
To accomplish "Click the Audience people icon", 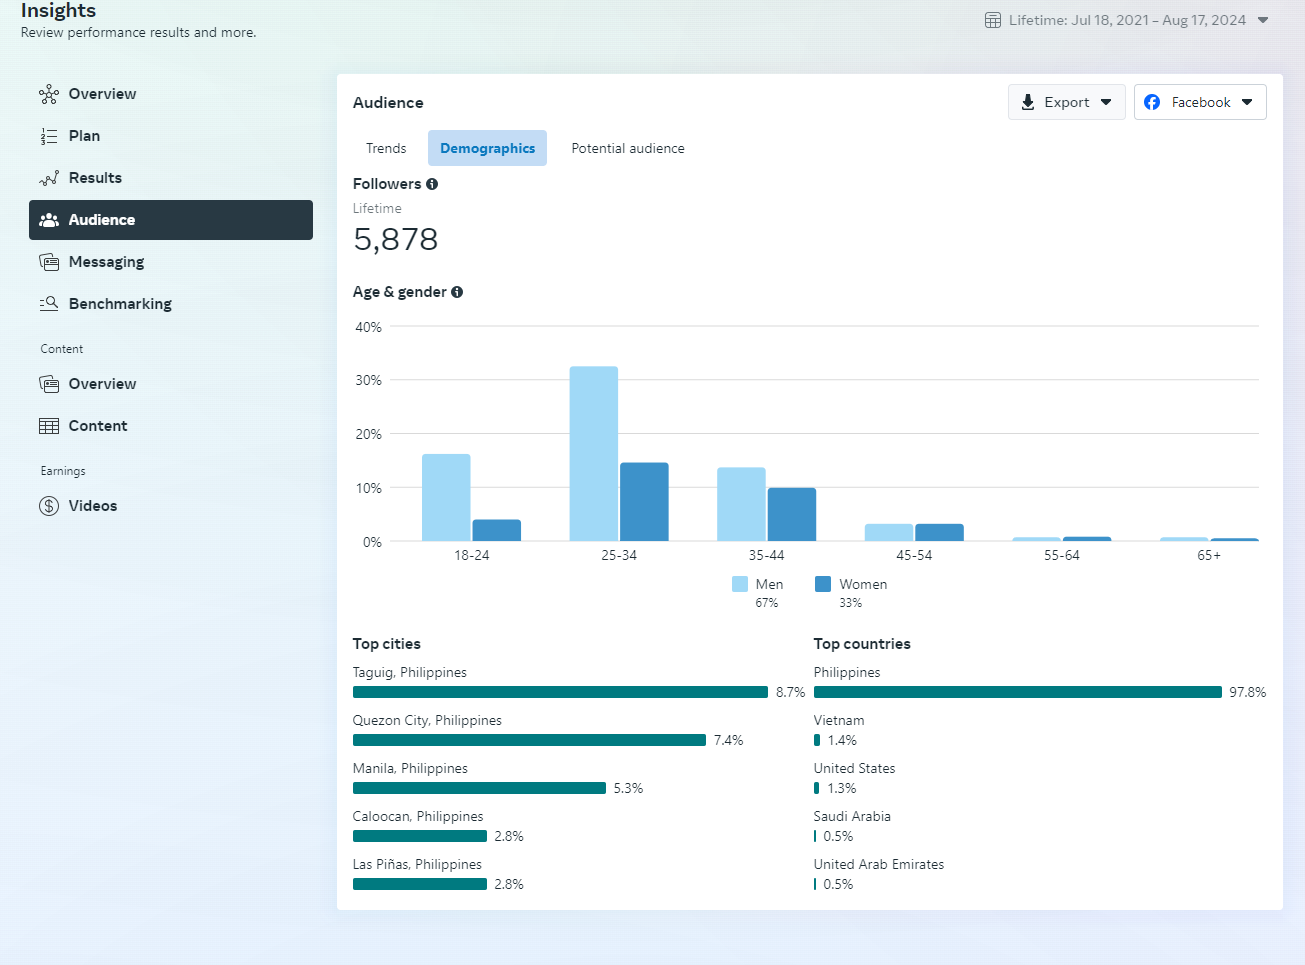I will click(x=49, y=220).
